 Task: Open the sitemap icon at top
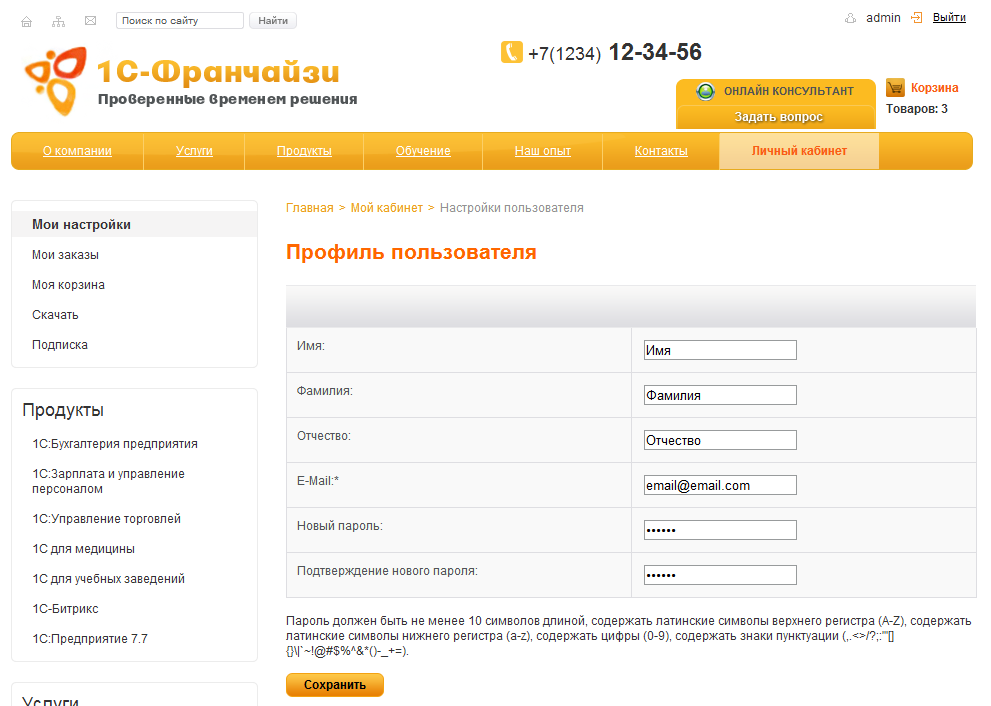pos(58,21)
